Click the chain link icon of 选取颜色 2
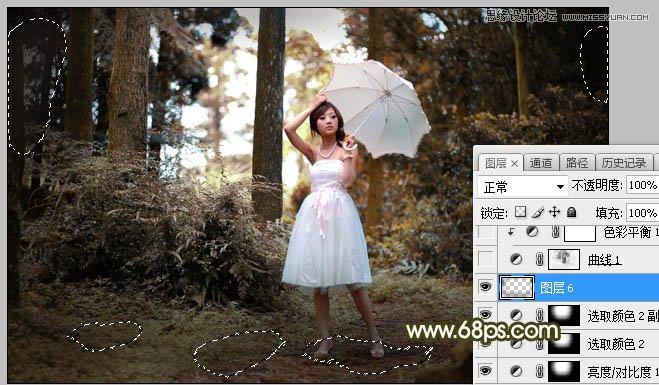The height and width of the screenshot is (385, 659). coord(540,344)
